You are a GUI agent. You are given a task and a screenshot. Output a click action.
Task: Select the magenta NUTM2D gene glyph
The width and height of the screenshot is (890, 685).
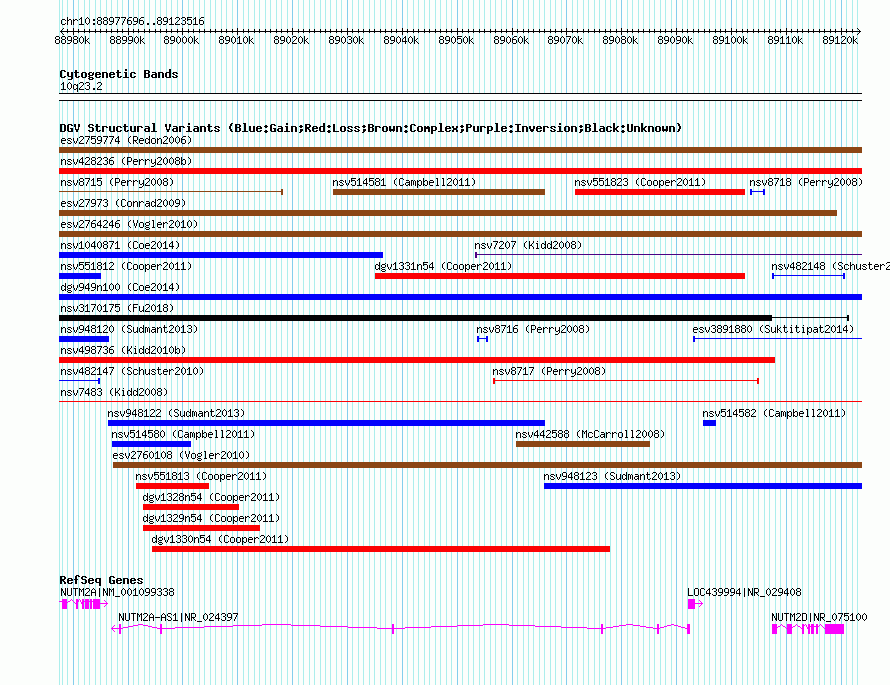point(808,629)
